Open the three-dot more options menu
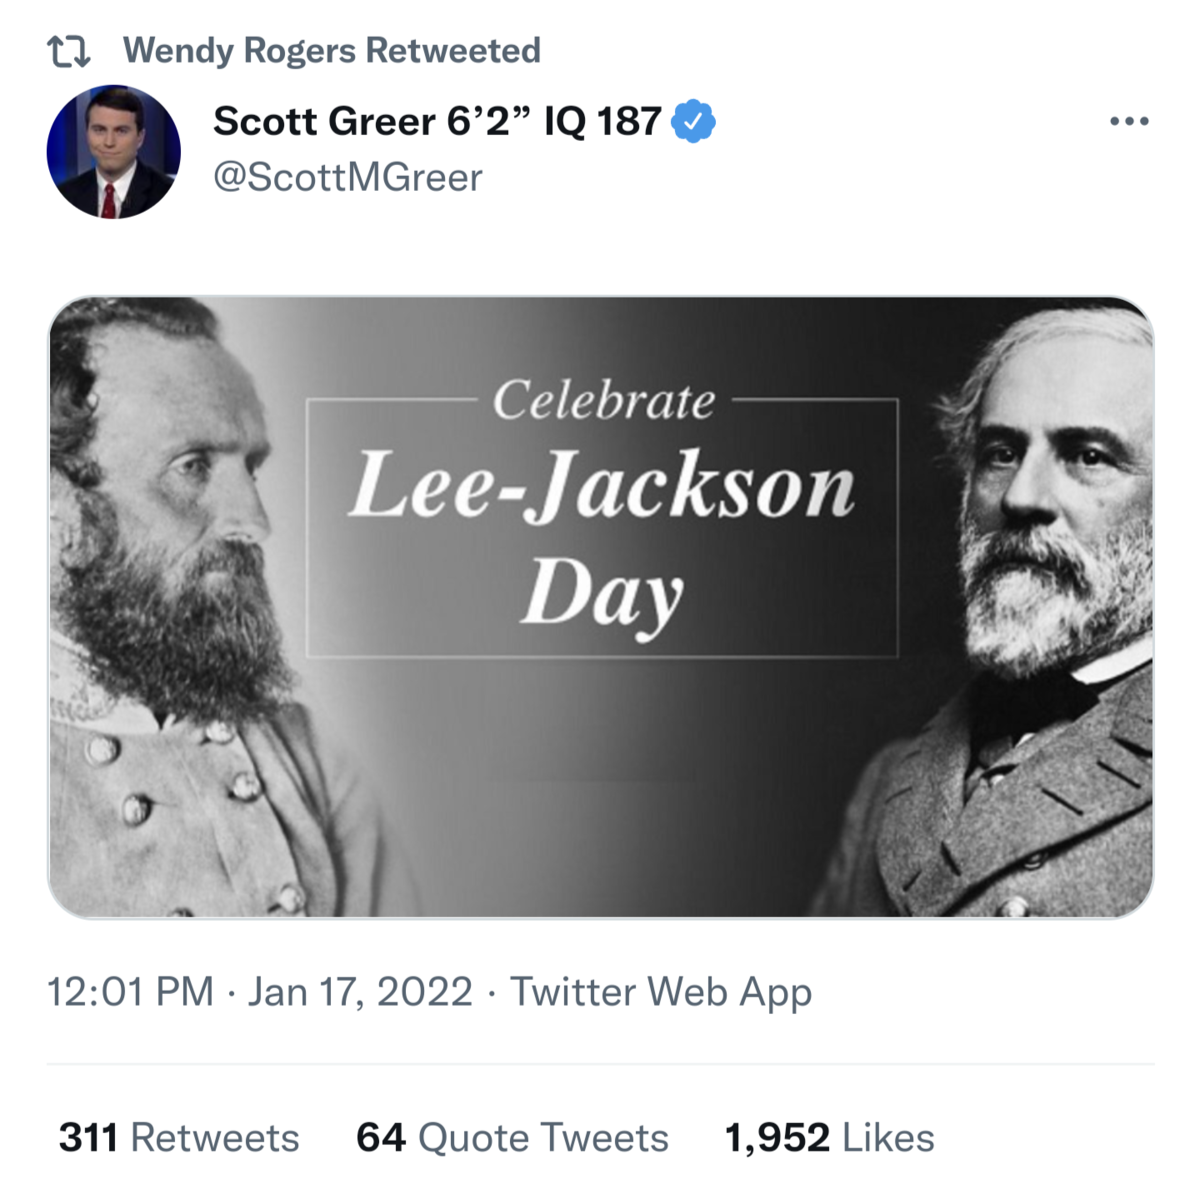This screenshot has width=1200, height=1198. point(1129,122)
